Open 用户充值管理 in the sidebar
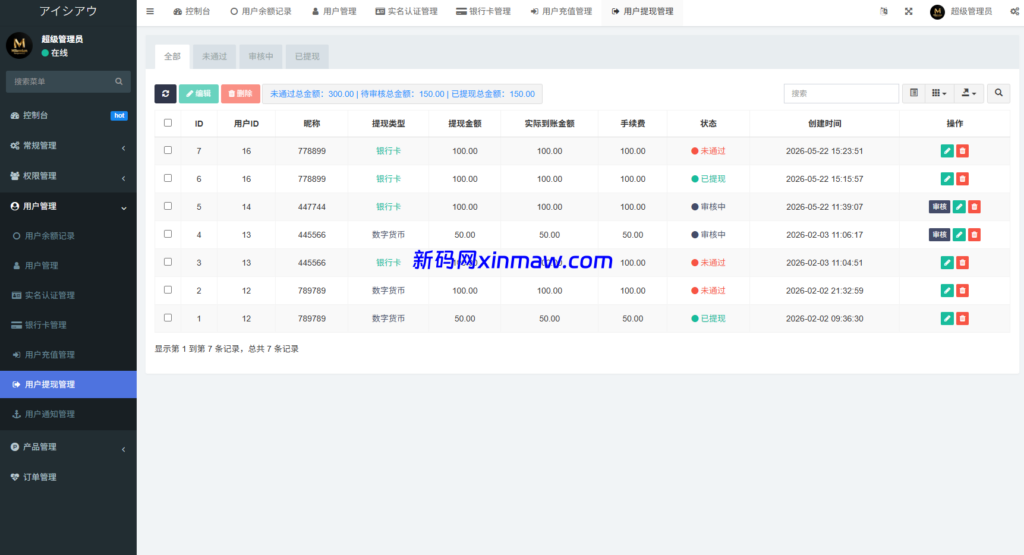The width and height of the screenshot is (1024, 555). click(69, 355)
